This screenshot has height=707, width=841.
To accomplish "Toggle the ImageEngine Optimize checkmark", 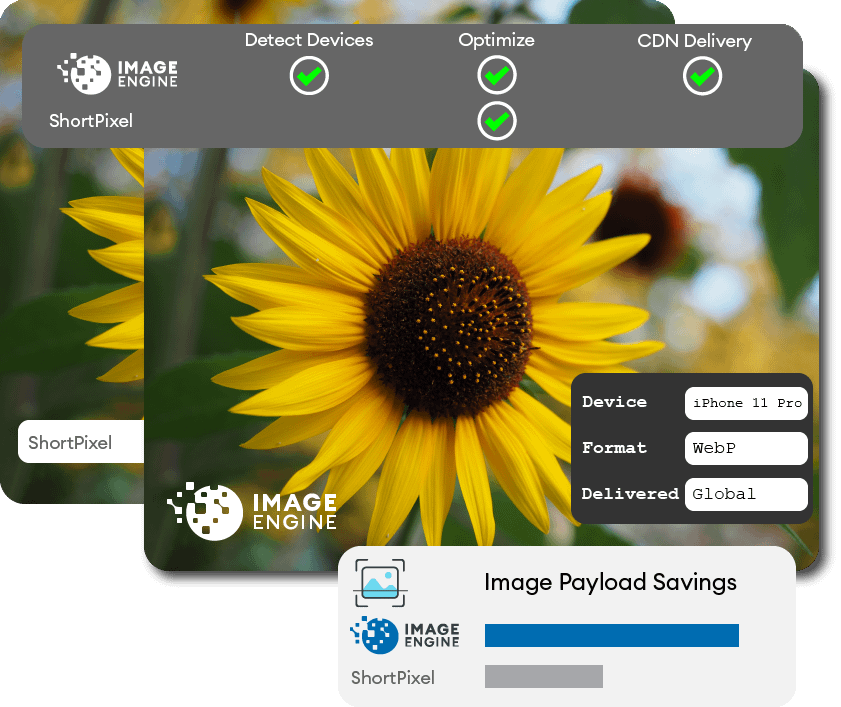I will click(497, 75).
